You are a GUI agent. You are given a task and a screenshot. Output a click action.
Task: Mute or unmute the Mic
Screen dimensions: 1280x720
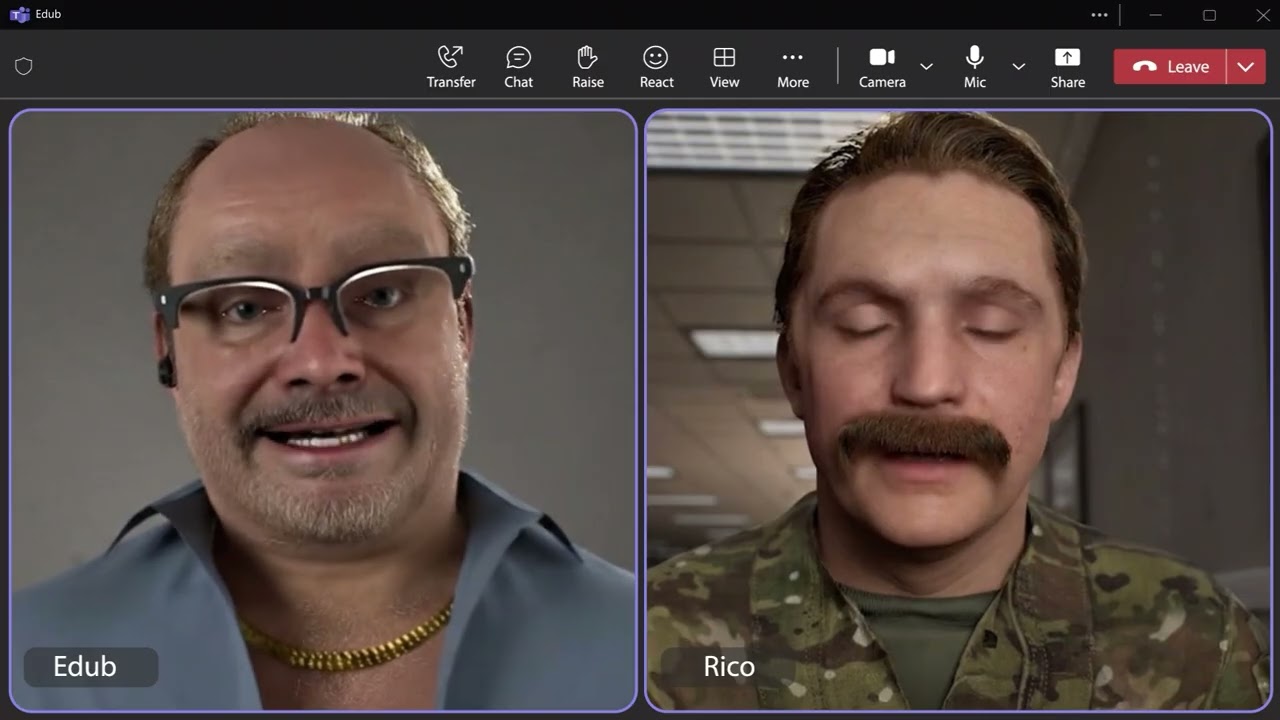[975, 67]
